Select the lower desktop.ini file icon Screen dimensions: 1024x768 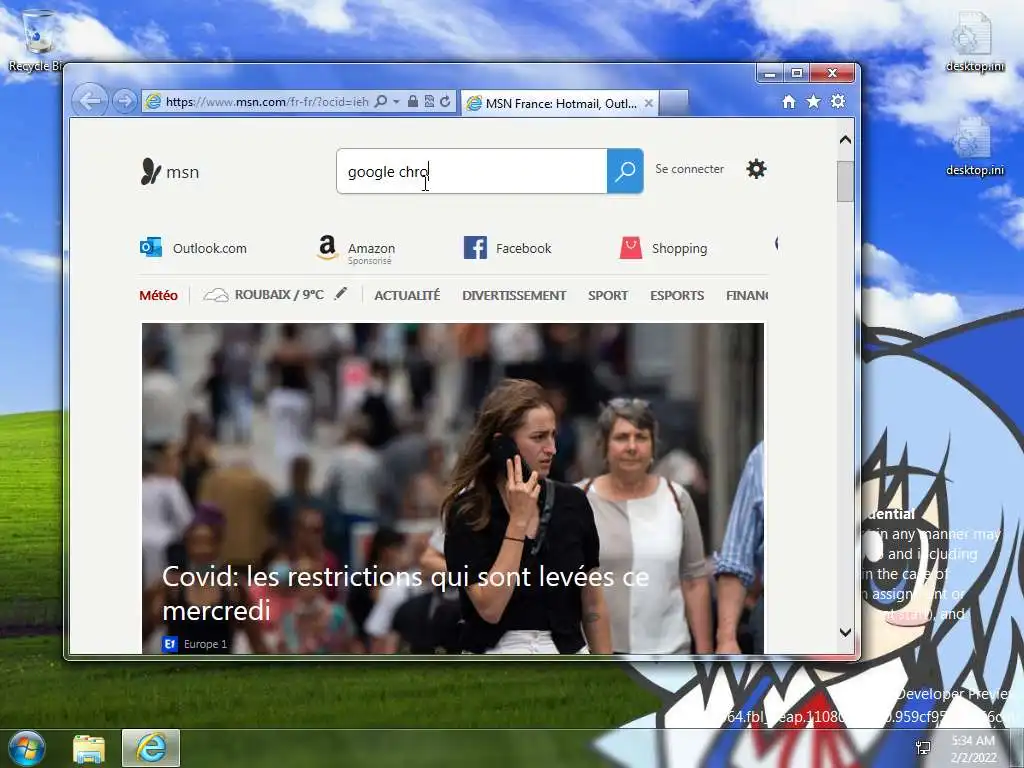(x=974, y=146)
